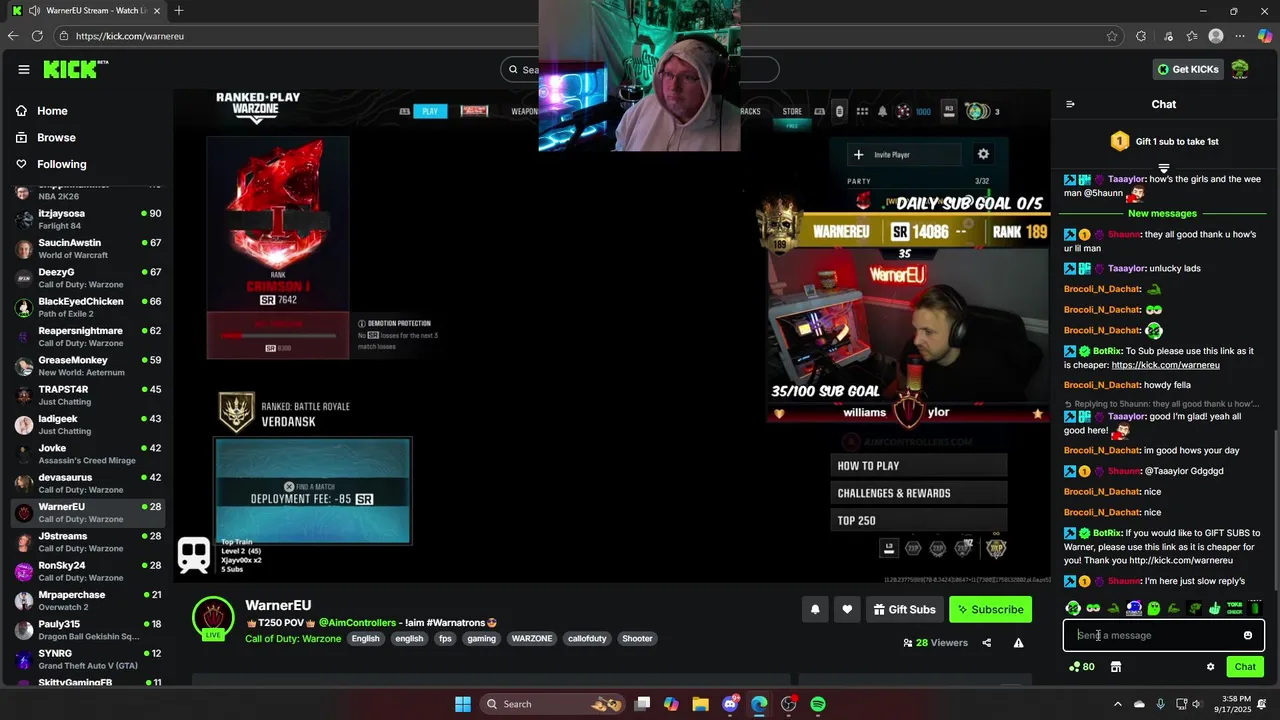This screenshot has height=720, width=1280.
Task: Click the 80 channel points balance
Action: [1081, 666]
